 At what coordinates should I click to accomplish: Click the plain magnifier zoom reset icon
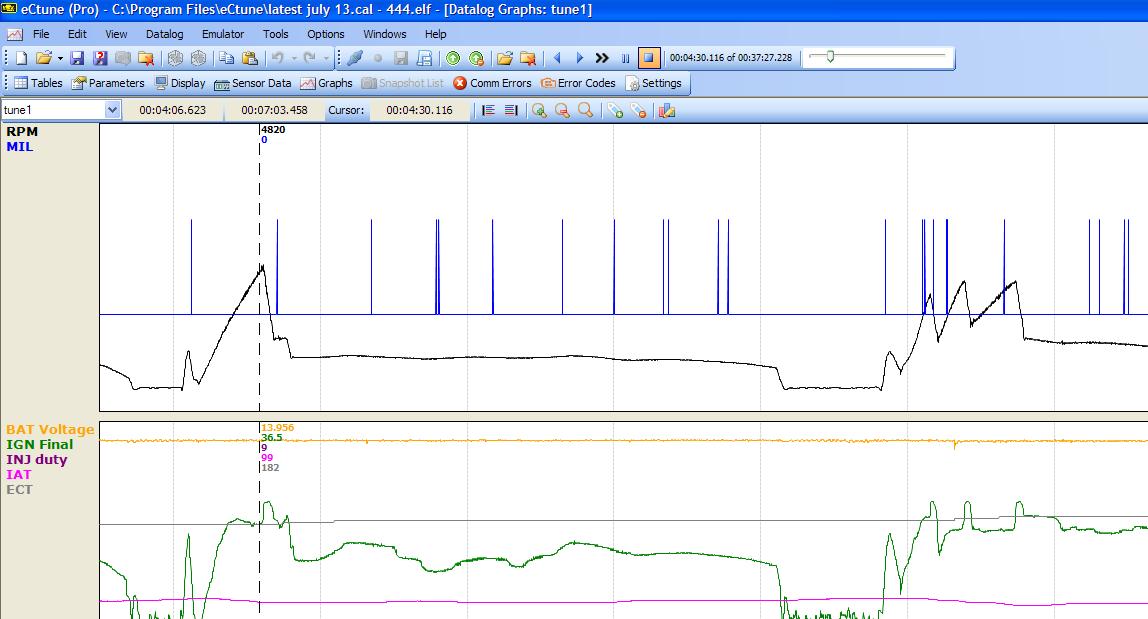(585, 111)
